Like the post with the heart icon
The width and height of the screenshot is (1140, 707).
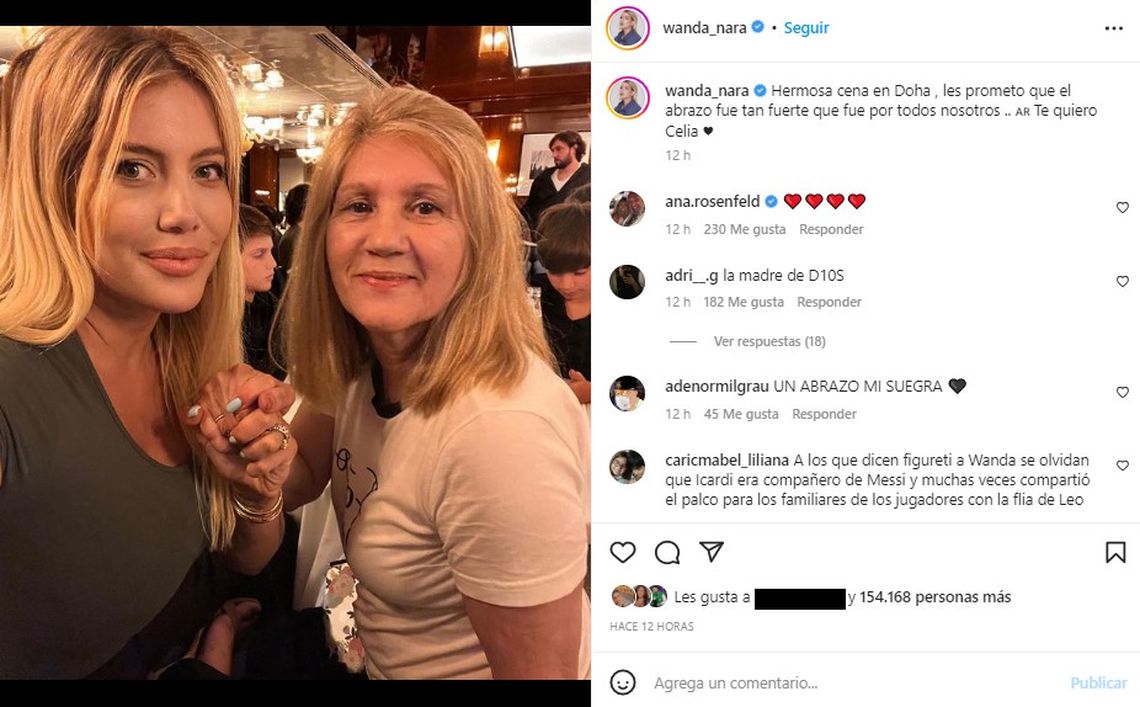pyautogui.click(x=623, y=552)
